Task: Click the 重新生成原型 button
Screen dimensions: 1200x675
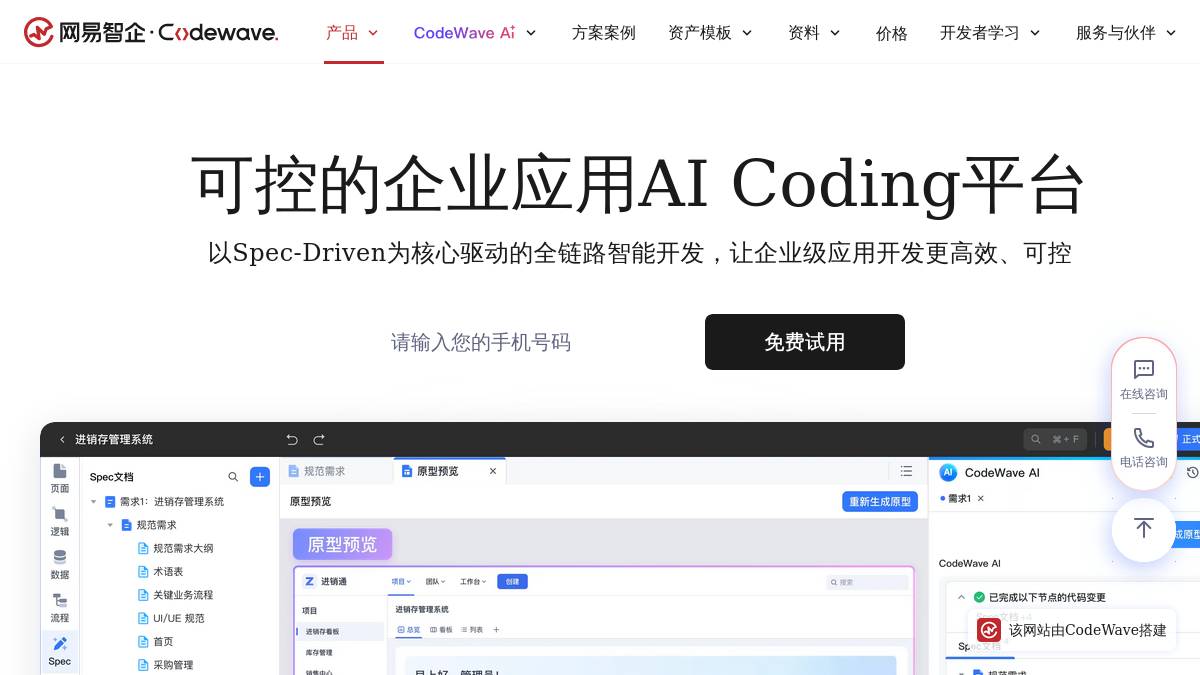Action: pyautogui.click(x=880, y=501)
